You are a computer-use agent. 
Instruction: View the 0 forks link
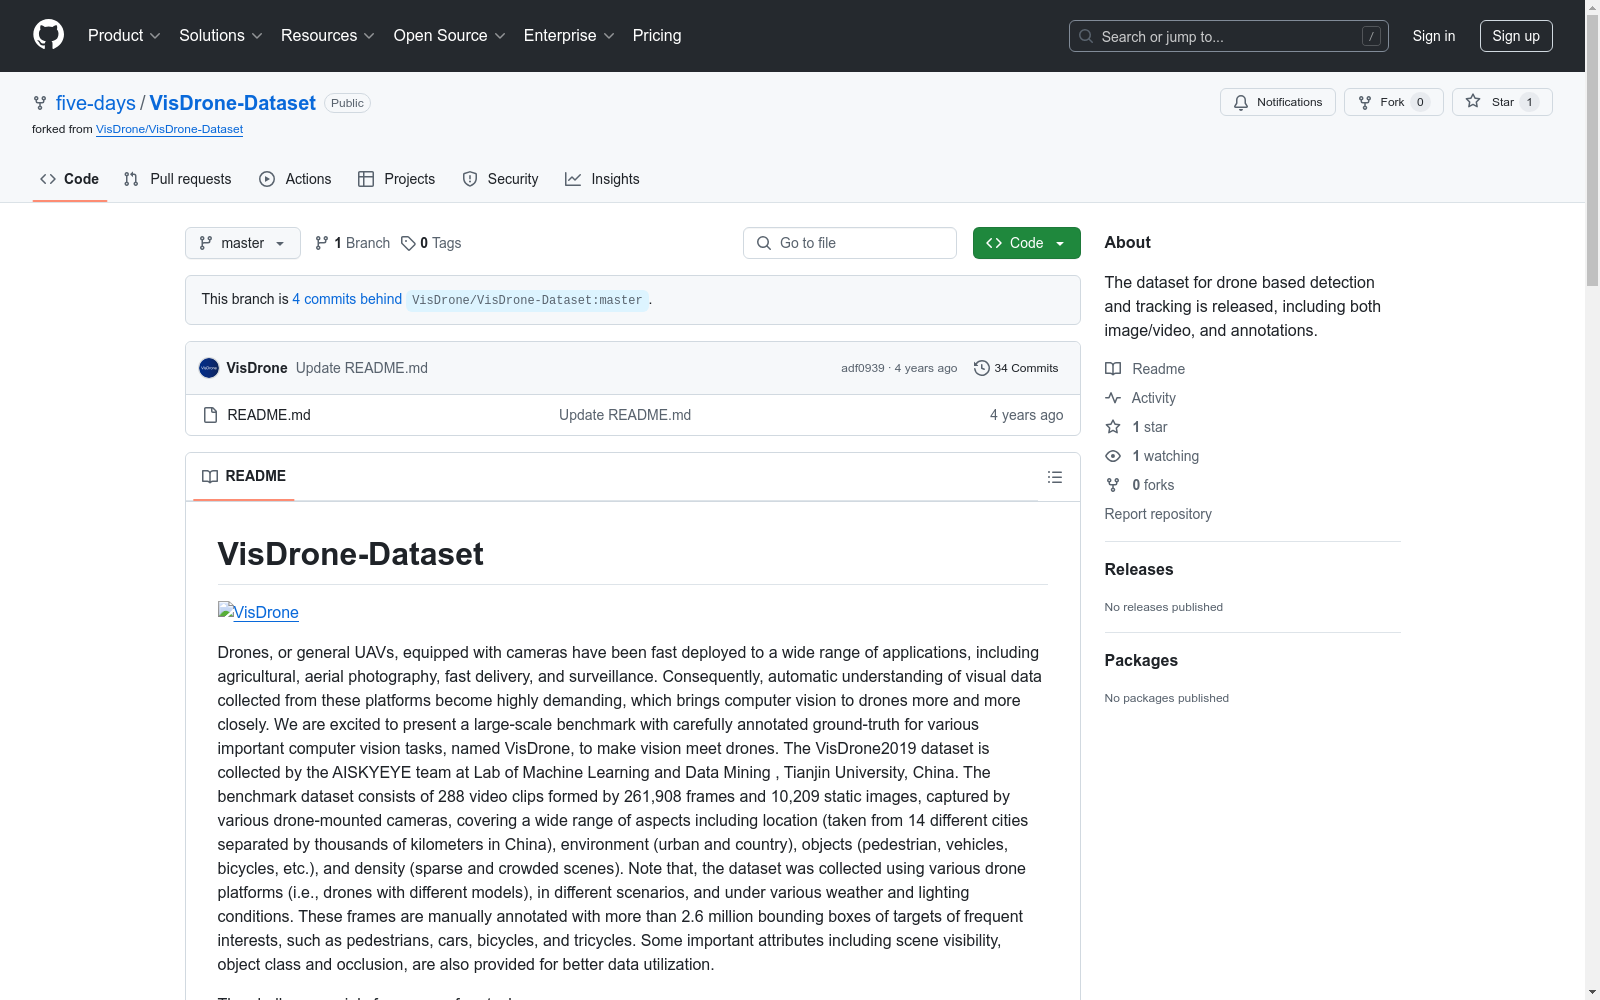(x=1140, y=485)
